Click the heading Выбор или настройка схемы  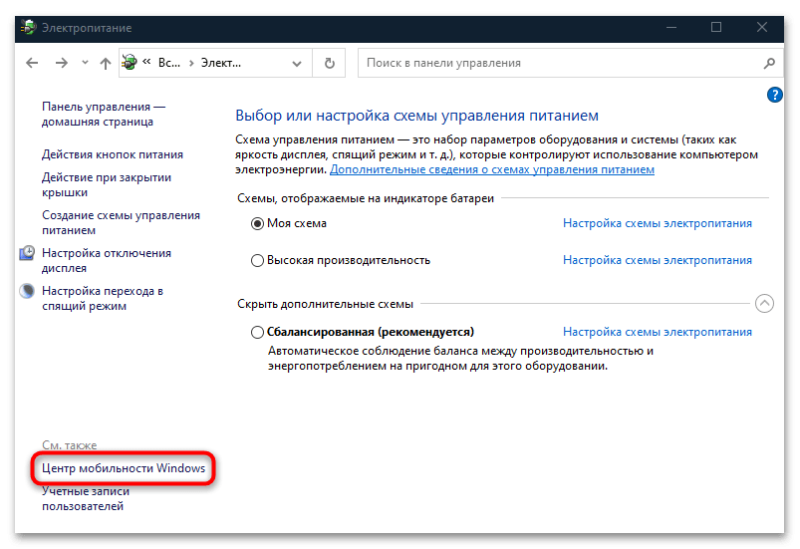coord(416,116)
